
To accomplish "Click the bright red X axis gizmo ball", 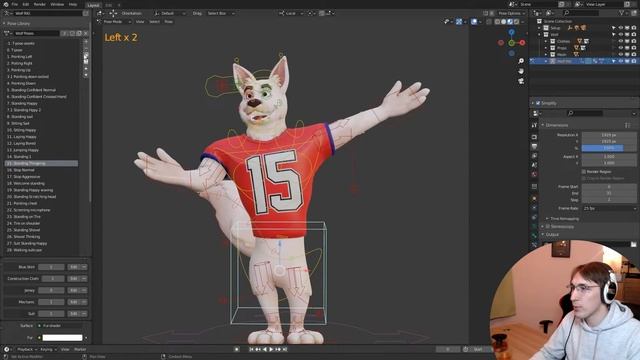I will (522, 42).
